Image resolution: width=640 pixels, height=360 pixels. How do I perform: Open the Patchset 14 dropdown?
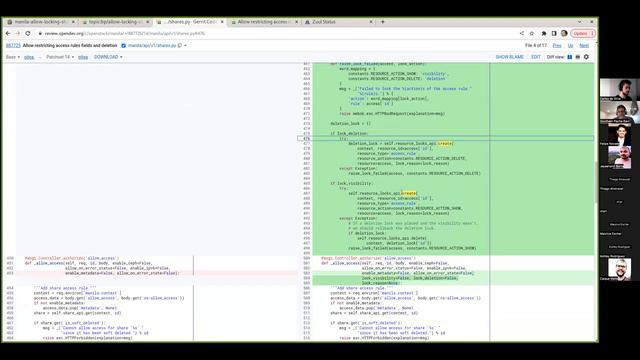click(x=60, y=57)
